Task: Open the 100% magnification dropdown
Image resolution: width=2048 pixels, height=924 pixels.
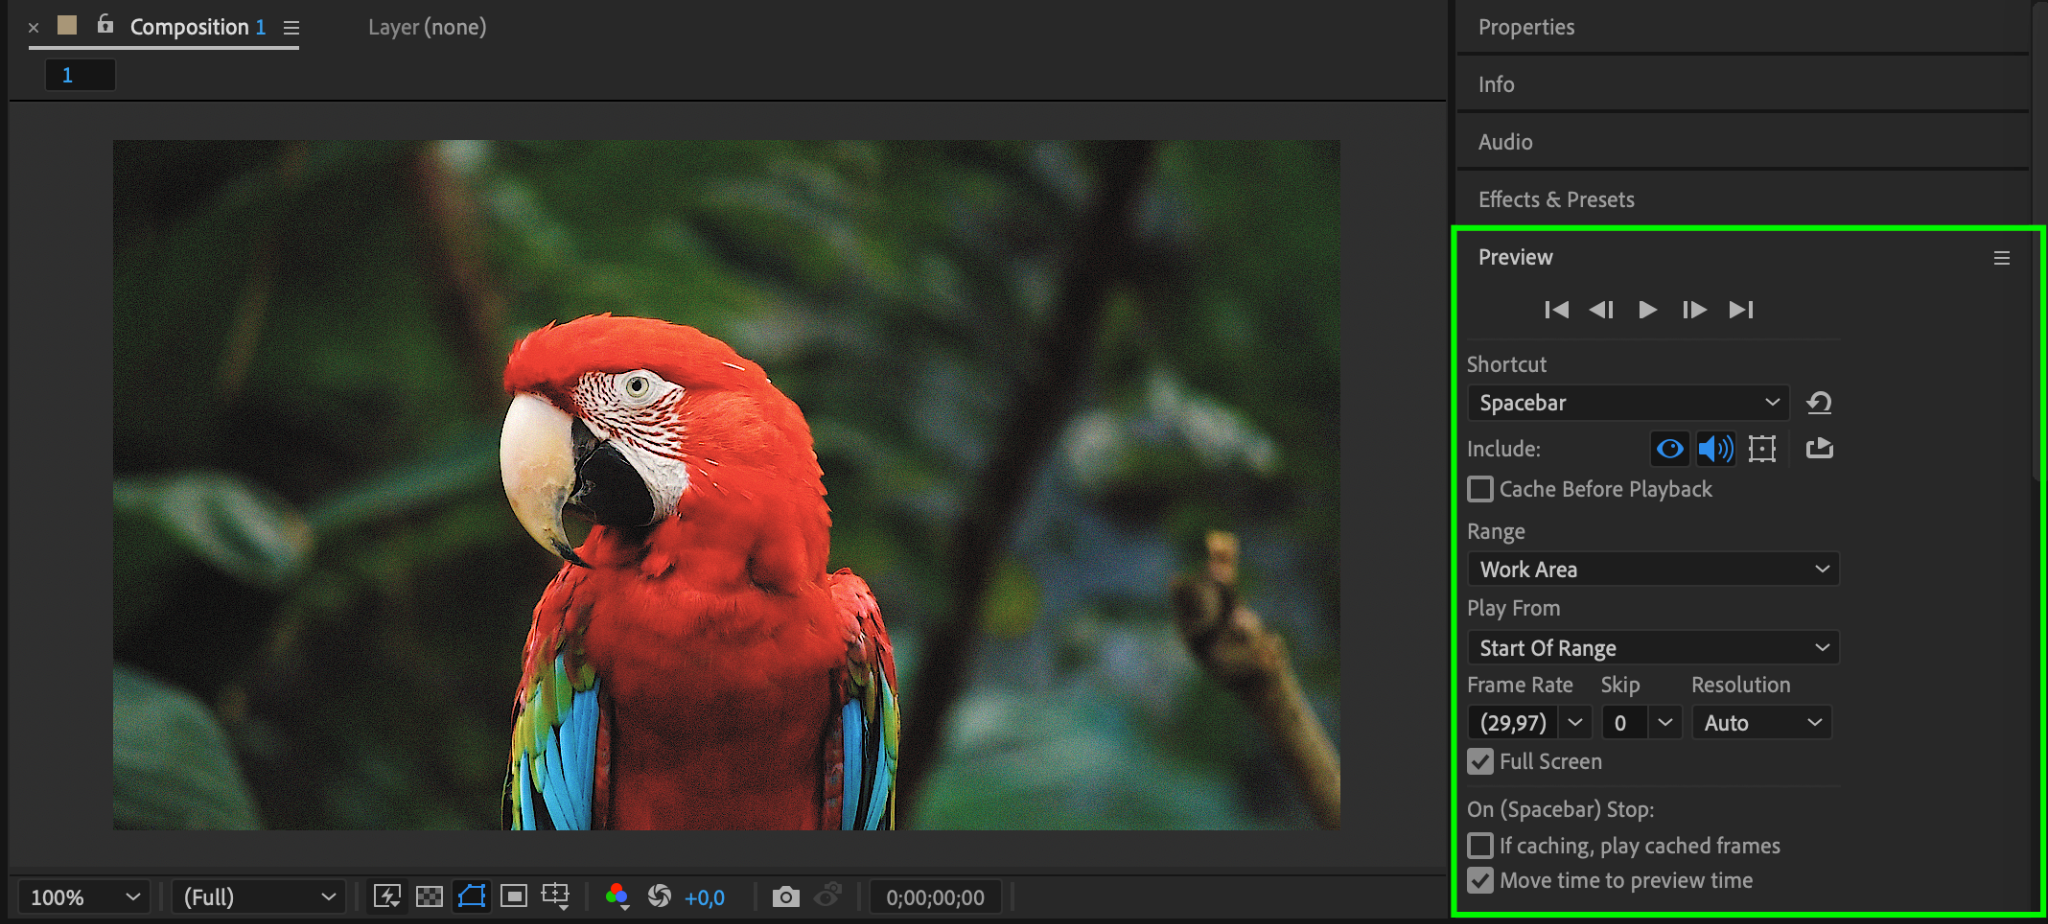Action: click(x=84, y=897)
